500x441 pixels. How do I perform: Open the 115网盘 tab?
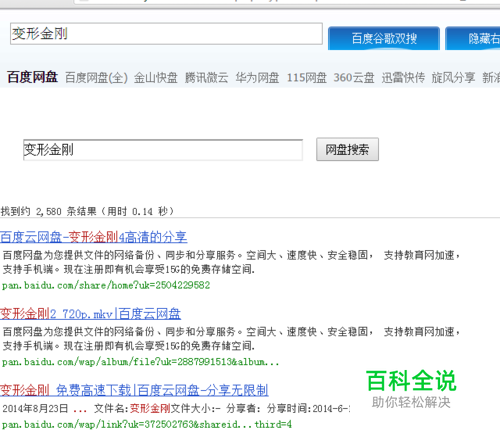click(x=307, y=78)
